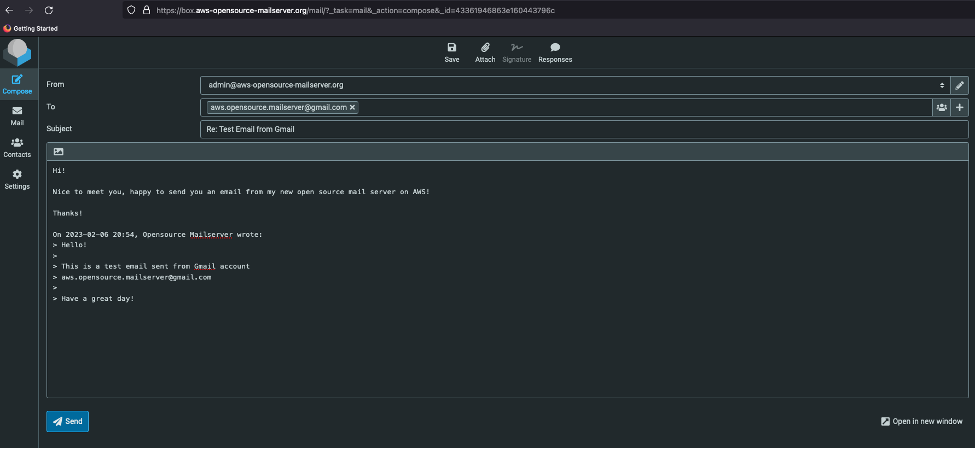Expand the From address dropdown
Screen dimensions: 977x449
pos(575,85)
